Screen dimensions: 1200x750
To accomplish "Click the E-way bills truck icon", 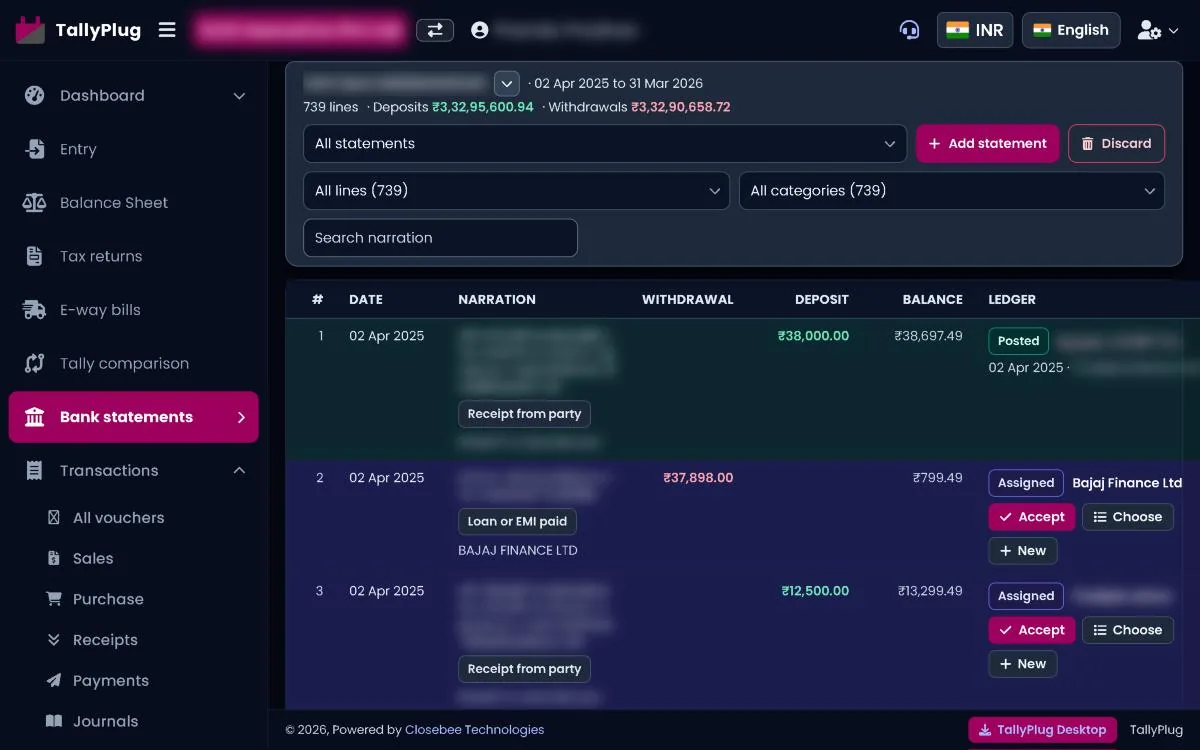I will coord(35,310).
